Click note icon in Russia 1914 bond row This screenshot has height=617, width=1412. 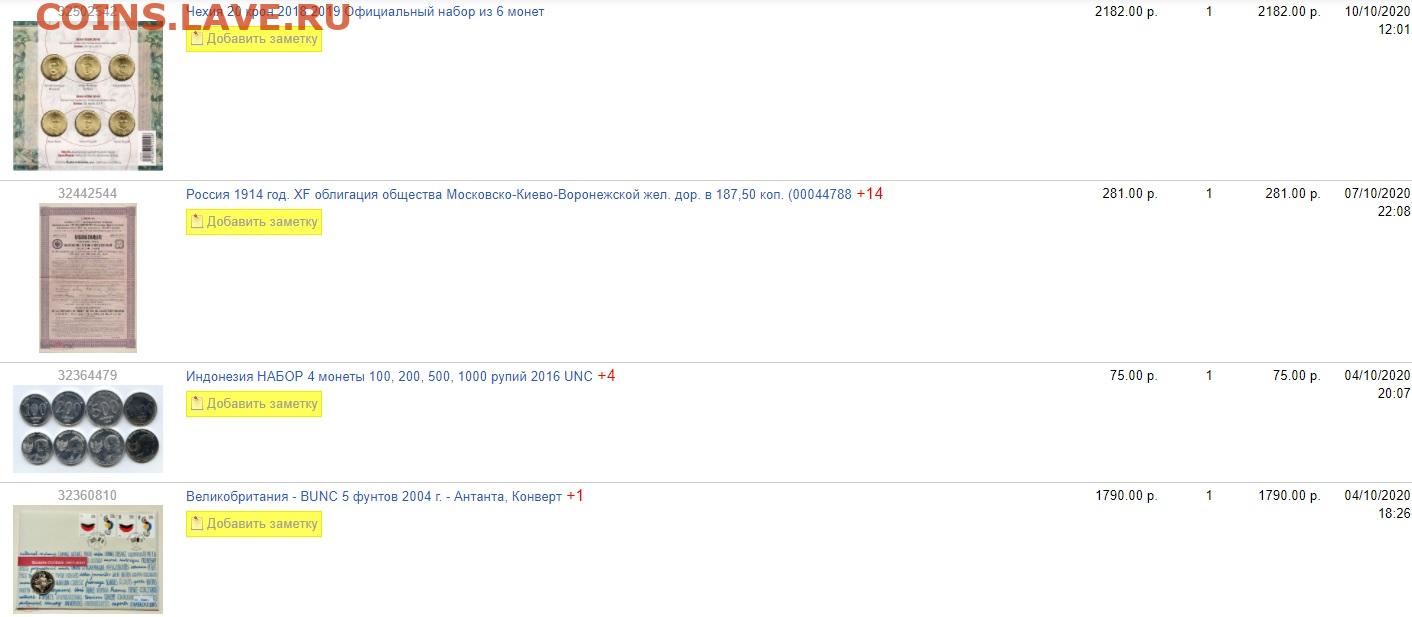coord(197,222)
